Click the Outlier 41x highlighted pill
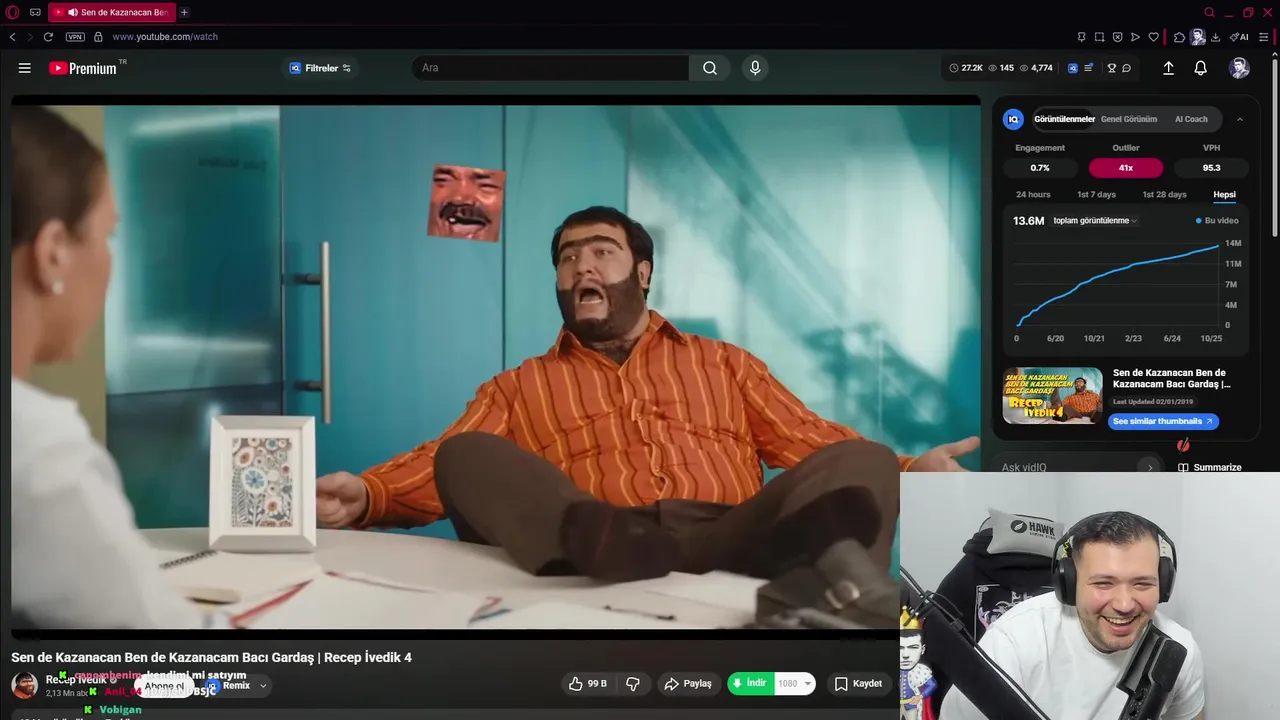This screenshot has height=720, width=1280. 1126,168
